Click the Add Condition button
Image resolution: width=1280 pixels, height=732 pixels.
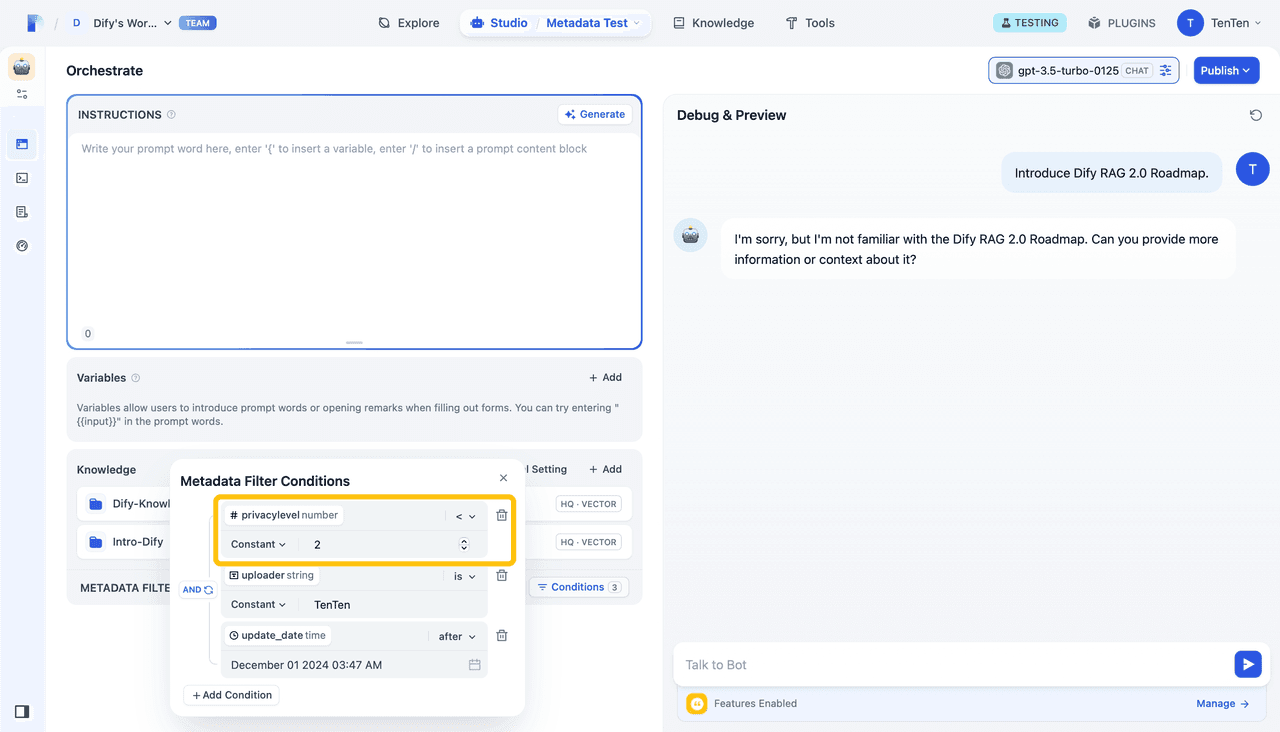pos(232,695)
